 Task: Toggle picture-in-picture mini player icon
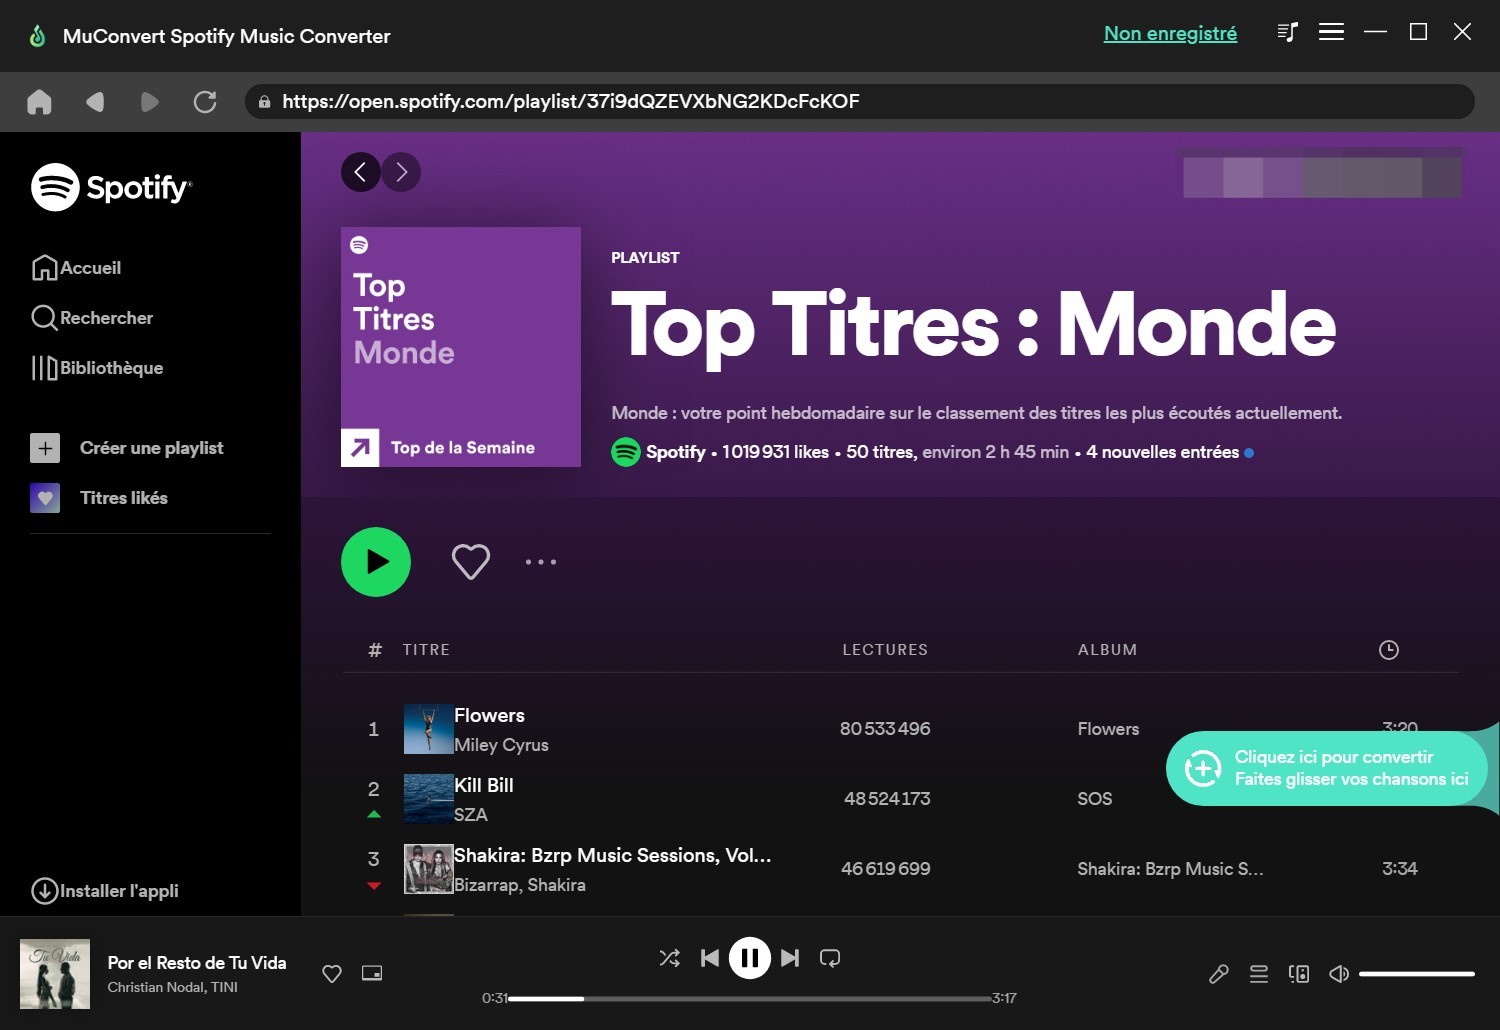click(372, 973)
